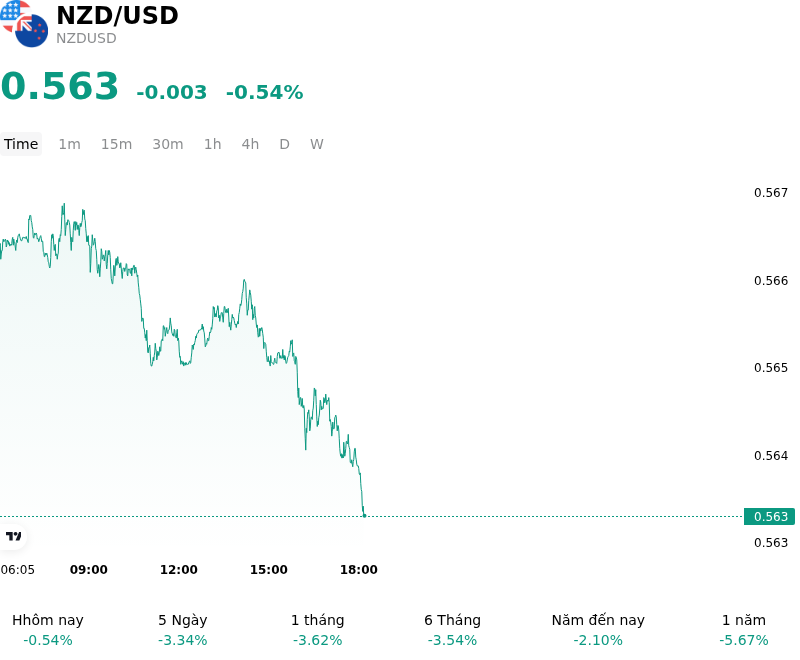Show the daily D chart

click(x=284, y=144)
